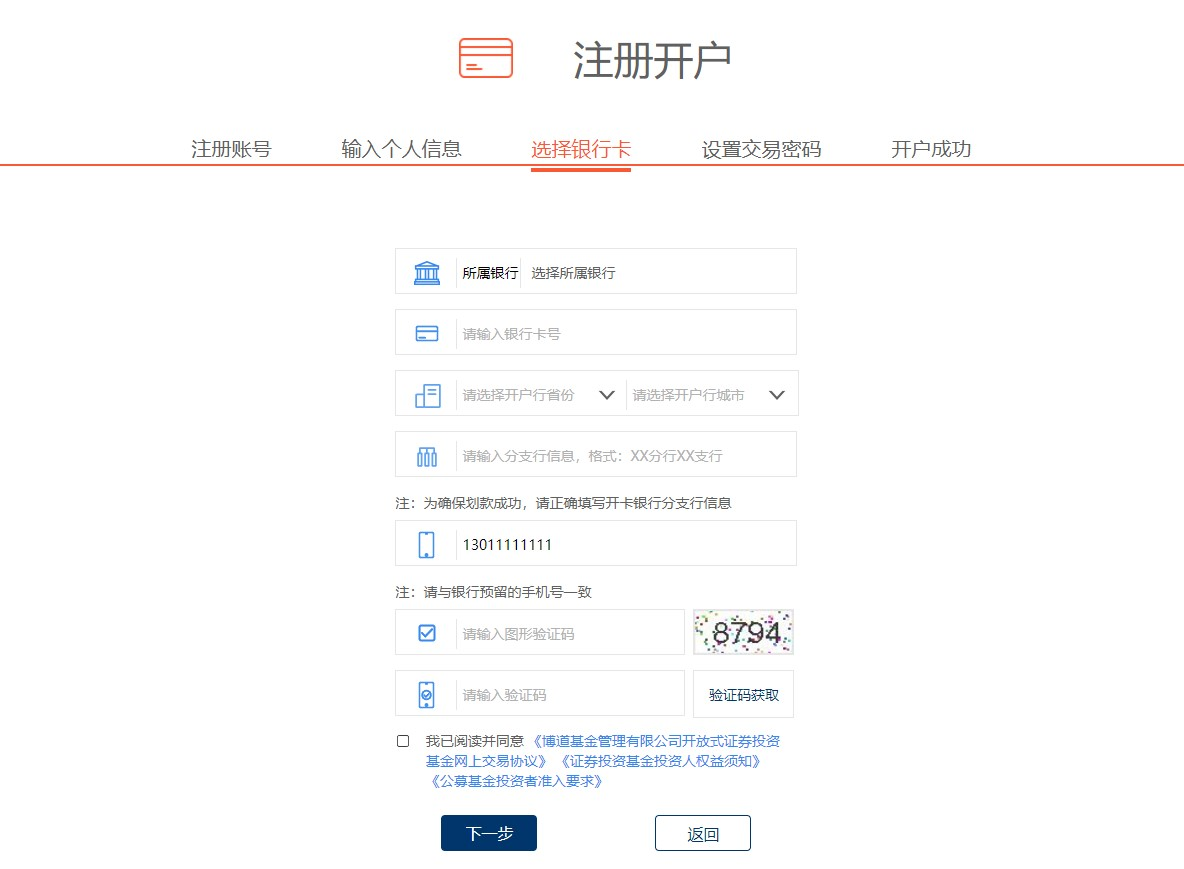Go to the 输入个人信息 step tab
This screenshot has height=869, width=1184.
pyautogui.click(x=401, y=149)
